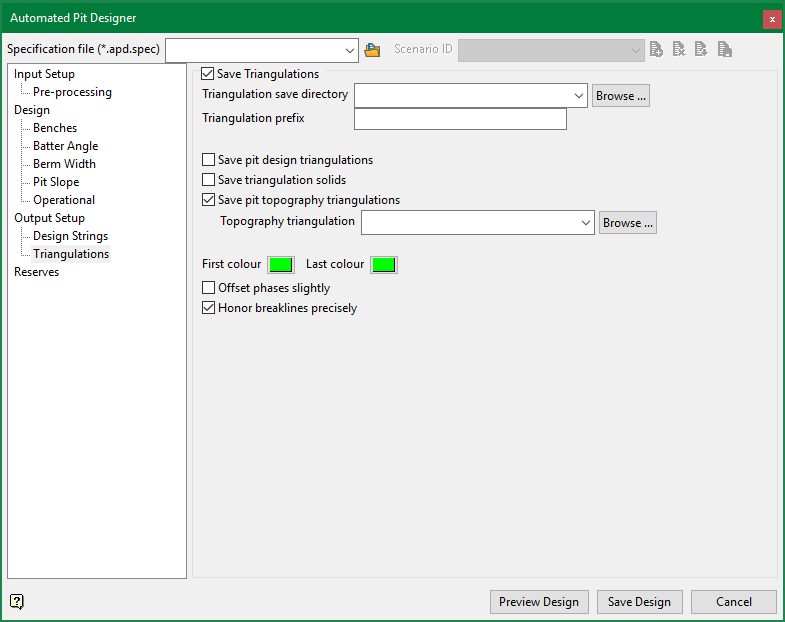Toggle the Save triangulation solids checkbox
Image resolution: width=785 pixels, height=622 pixels.
tap(209, 180)
